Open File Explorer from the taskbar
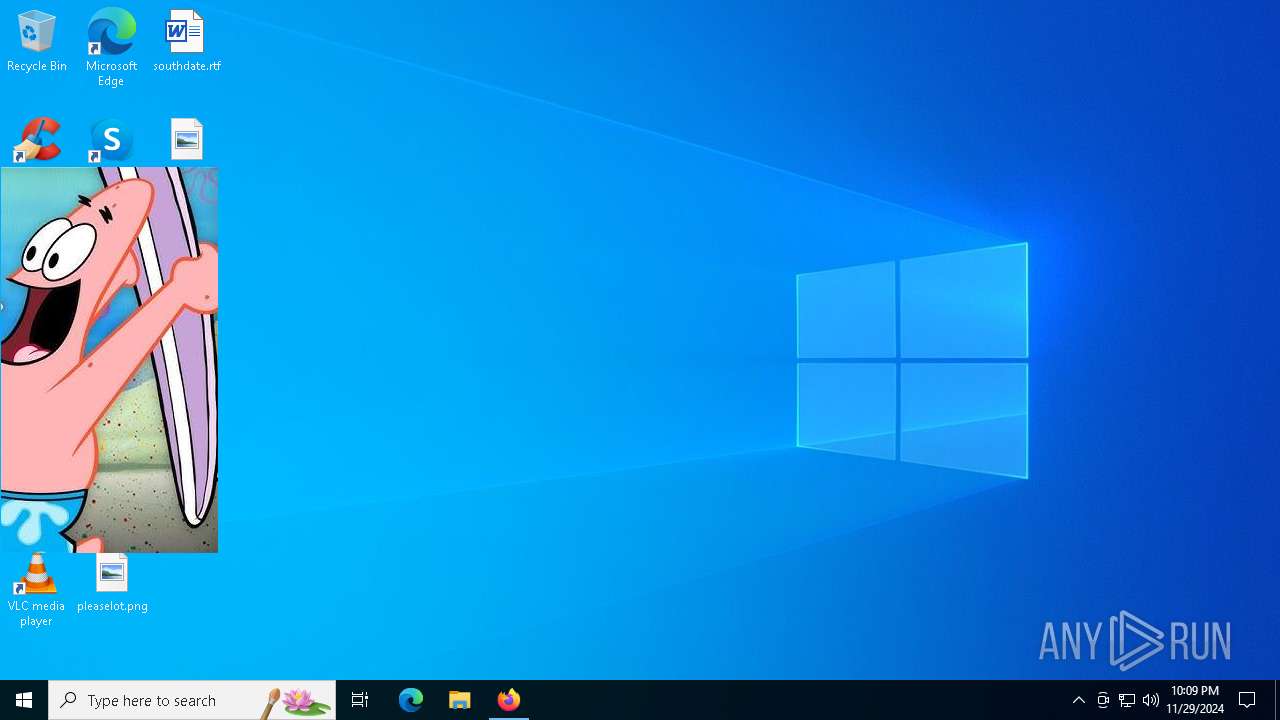Image resolution: width=1280 pixels, height=720 pixels. pos(460,700)
